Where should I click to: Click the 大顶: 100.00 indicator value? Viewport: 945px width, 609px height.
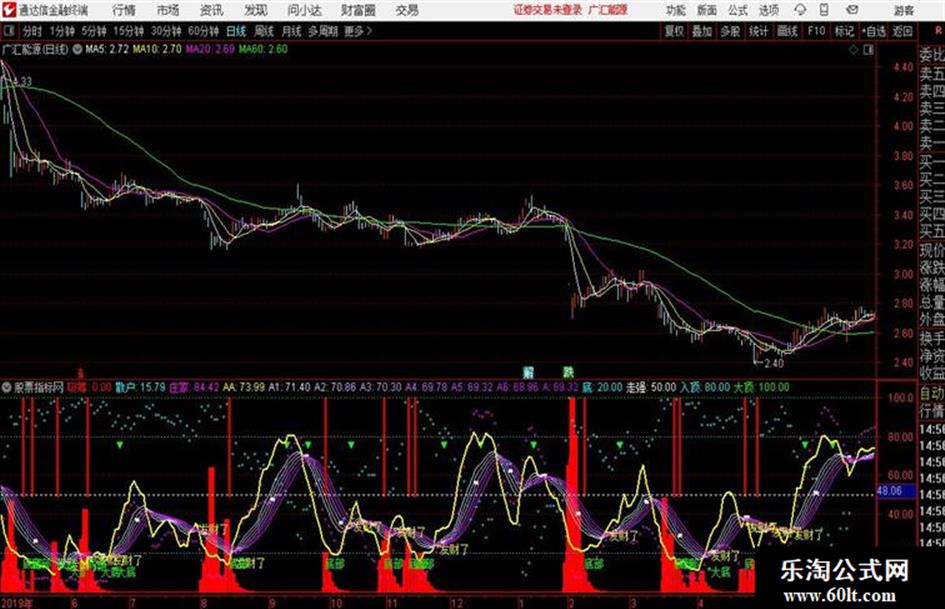click(761, 387)
